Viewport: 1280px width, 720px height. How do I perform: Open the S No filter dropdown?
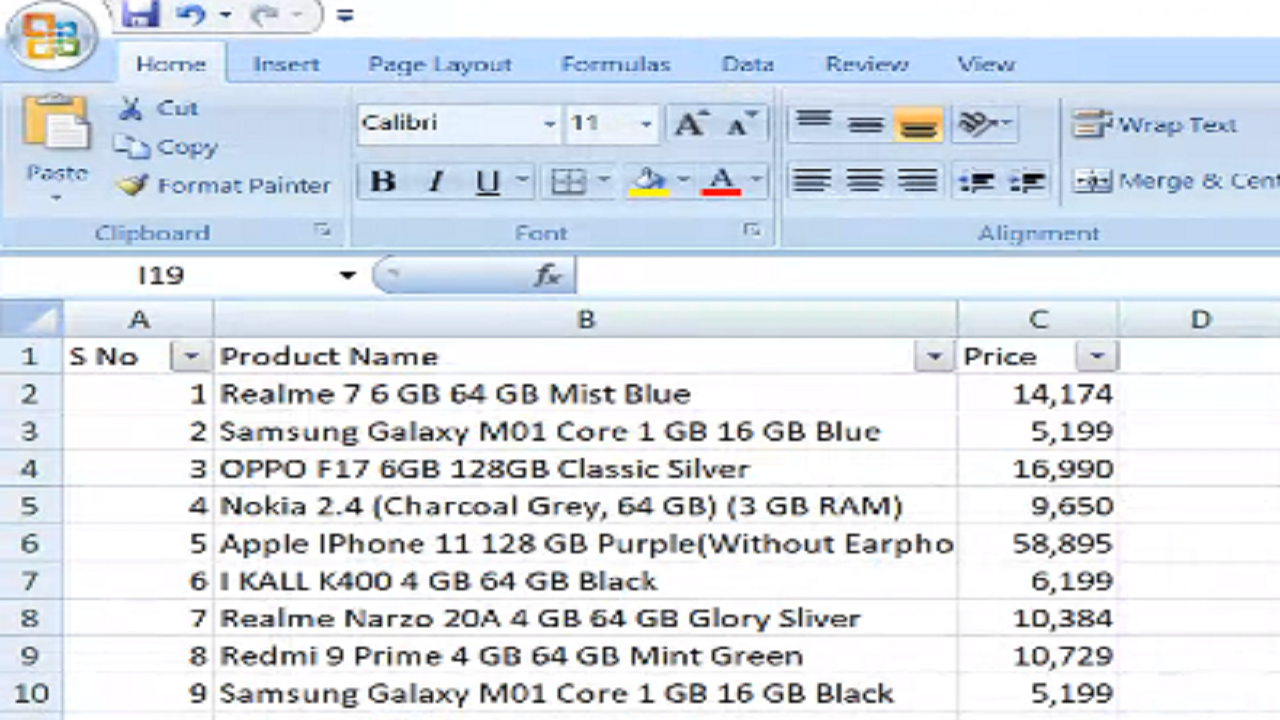(x=190, y=357)
